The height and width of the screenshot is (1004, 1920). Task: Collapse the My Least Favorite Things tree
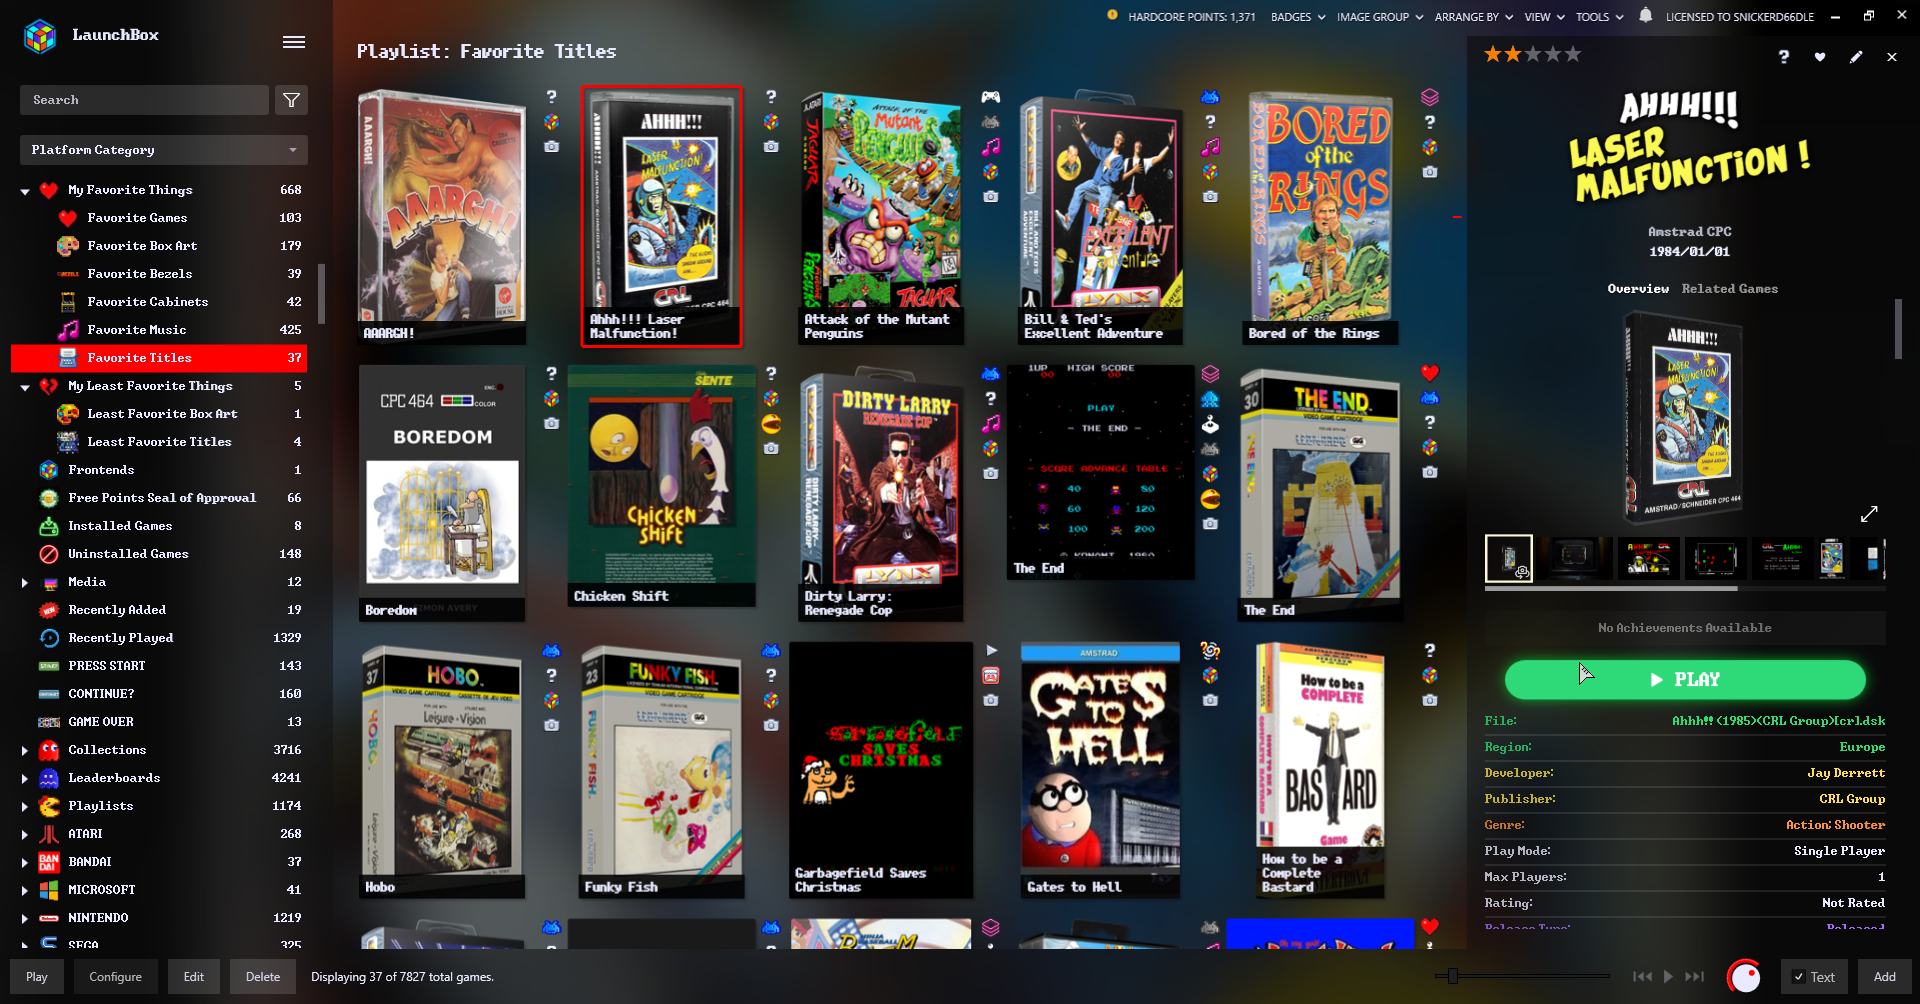25,387
